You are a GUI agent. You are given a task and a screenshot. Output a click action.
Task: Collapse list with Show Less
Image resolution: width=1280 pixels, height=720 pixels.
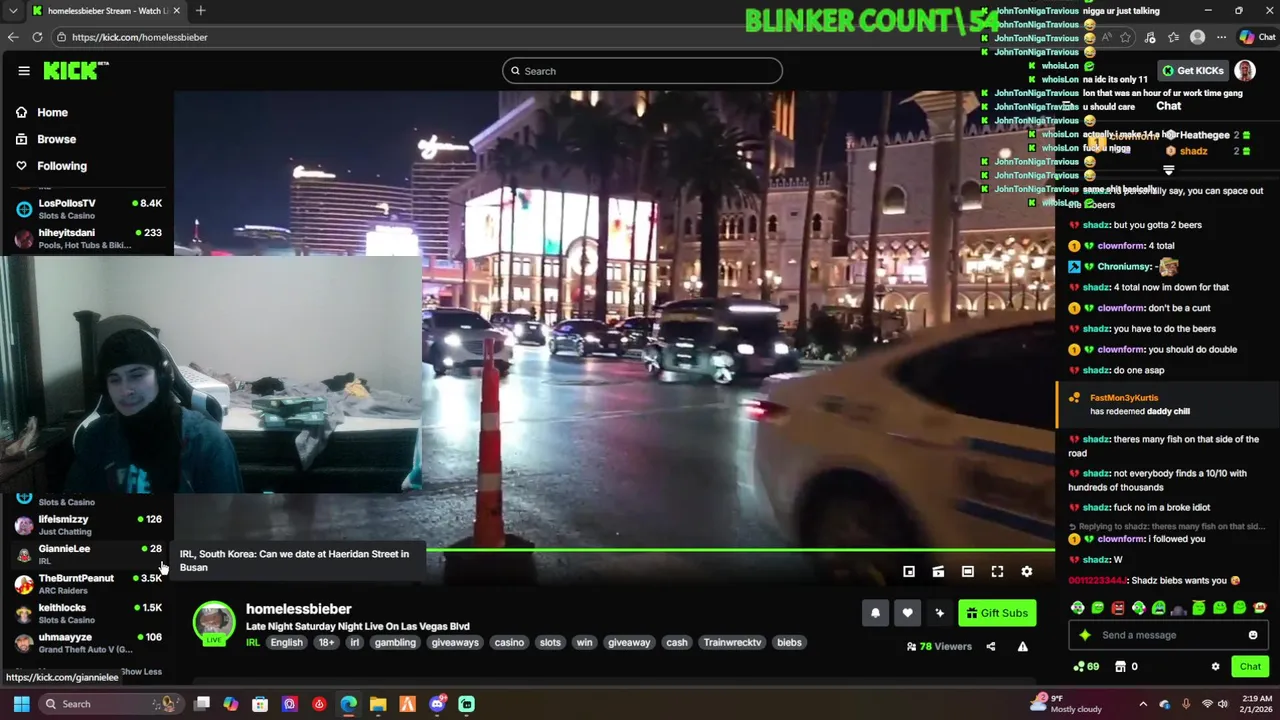click(x=141, y=672)
